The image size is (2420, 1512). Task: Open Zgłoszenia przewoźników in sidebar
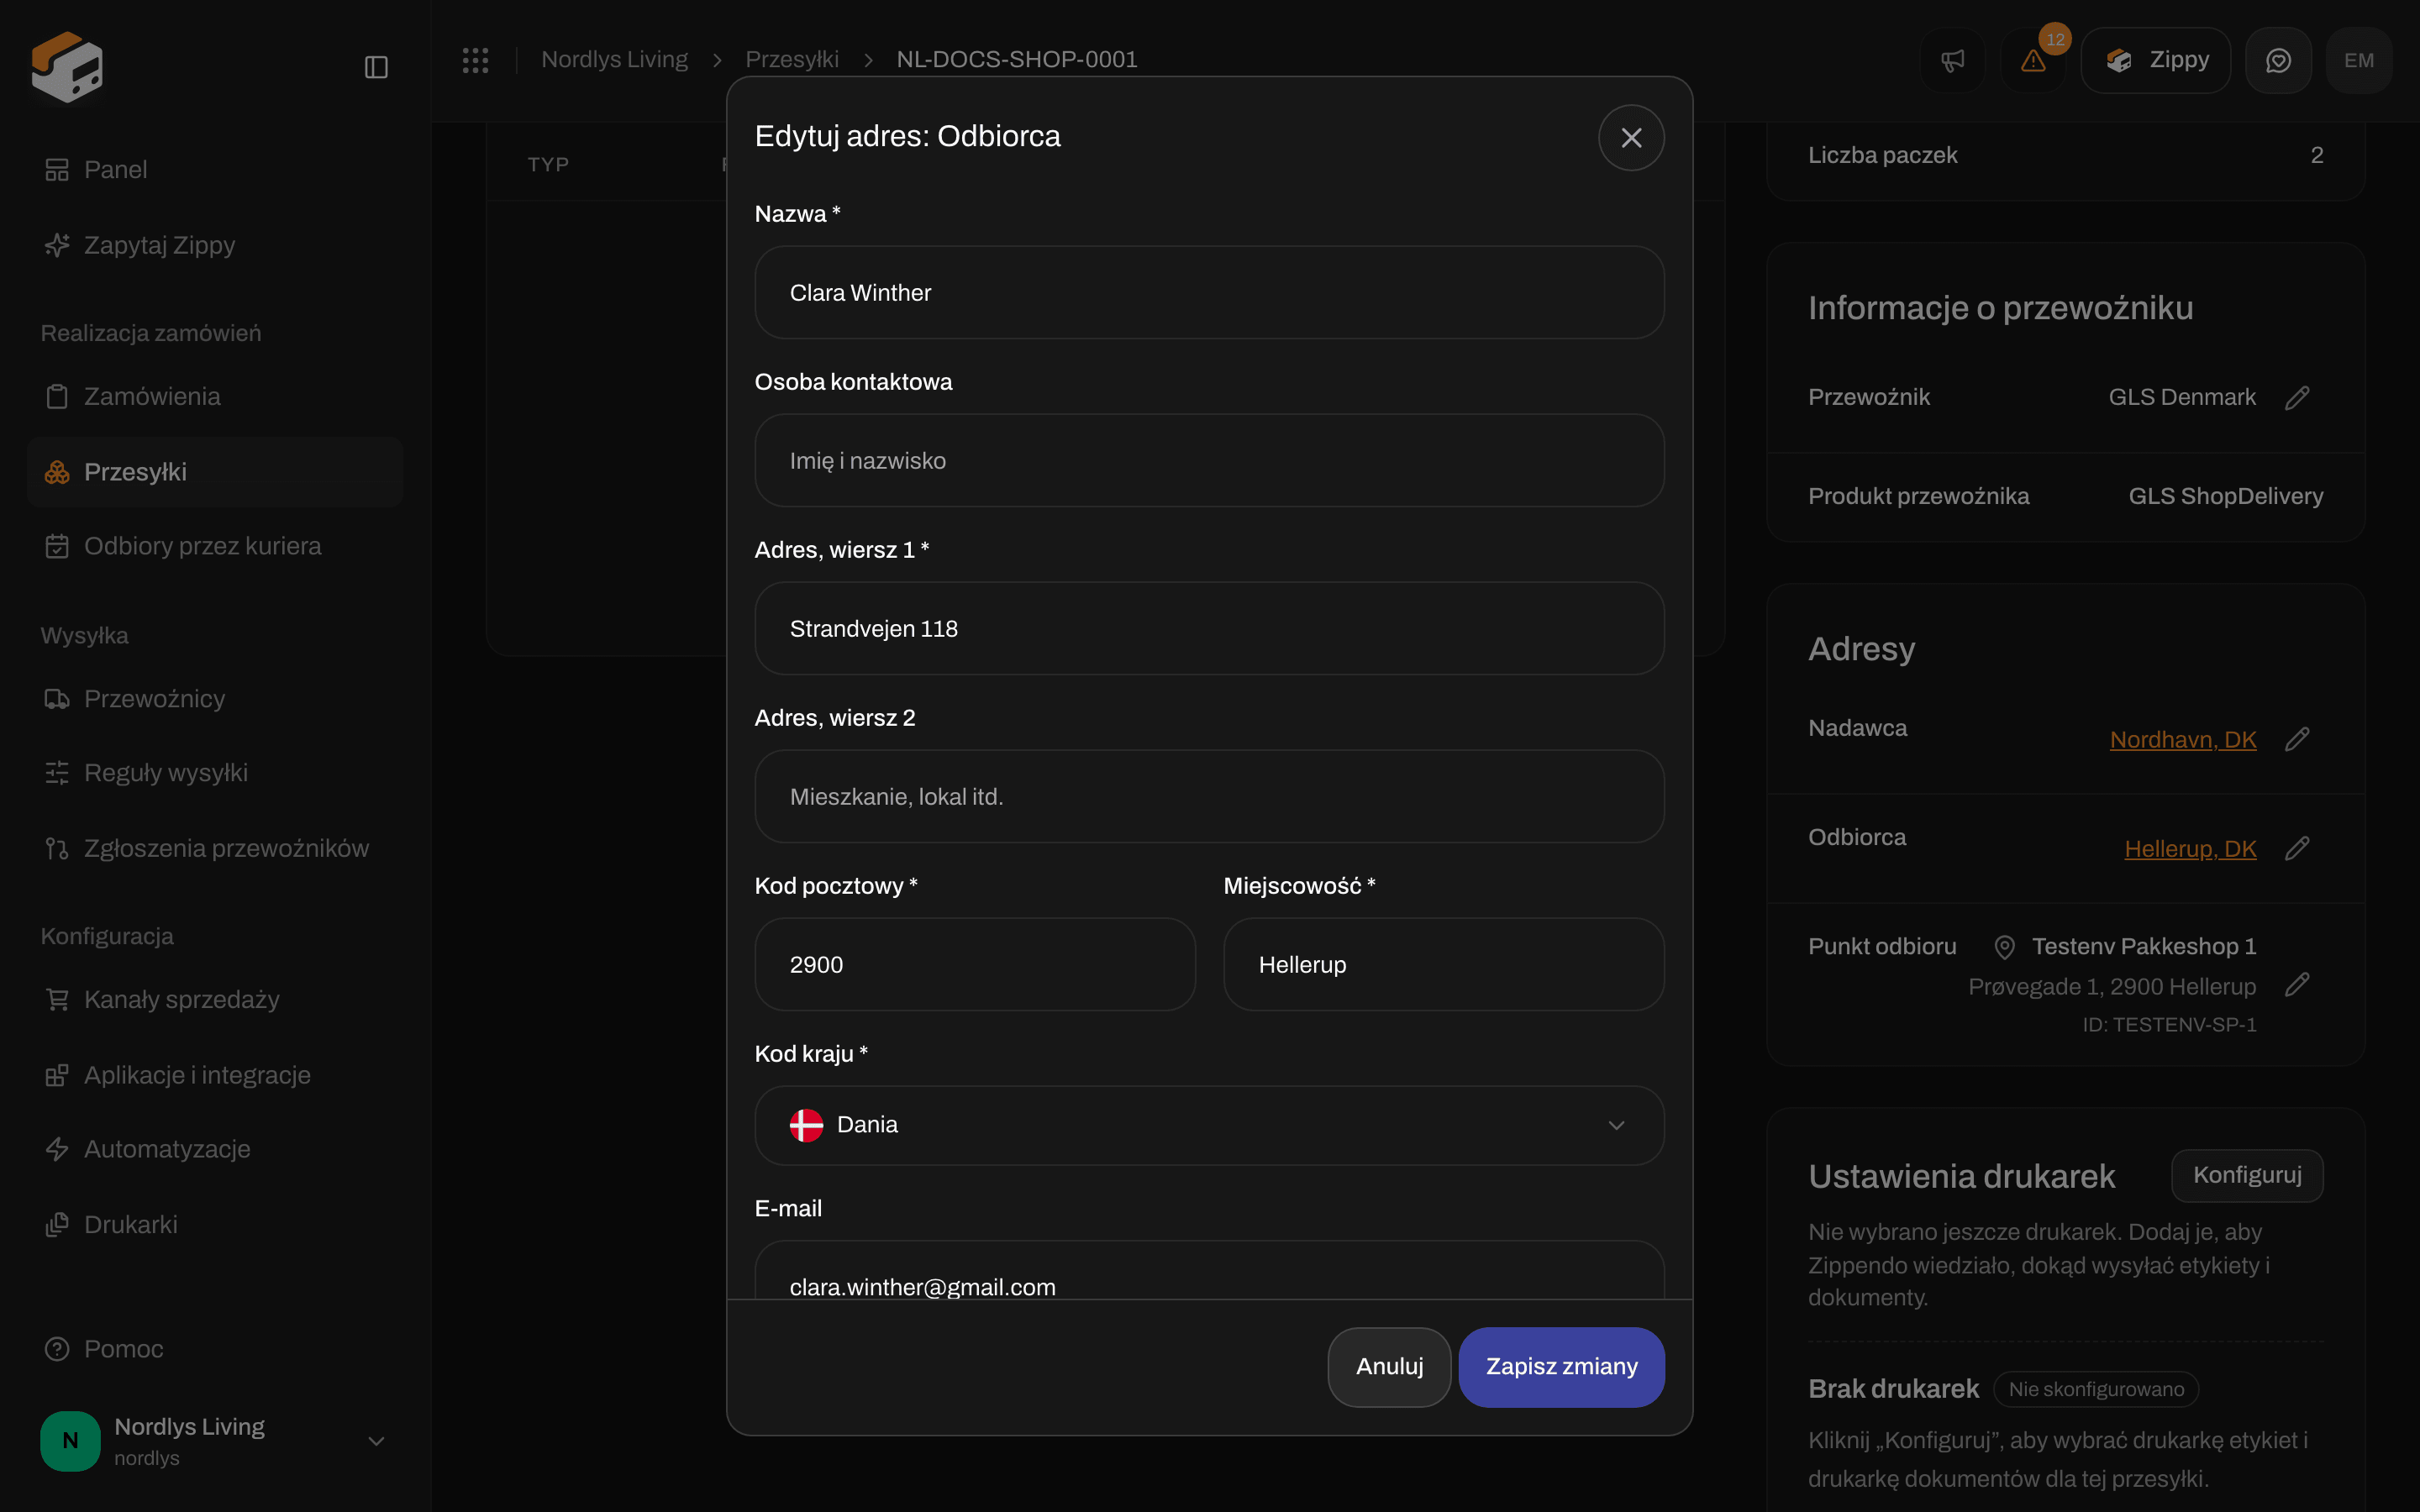[x=214, y=848]
